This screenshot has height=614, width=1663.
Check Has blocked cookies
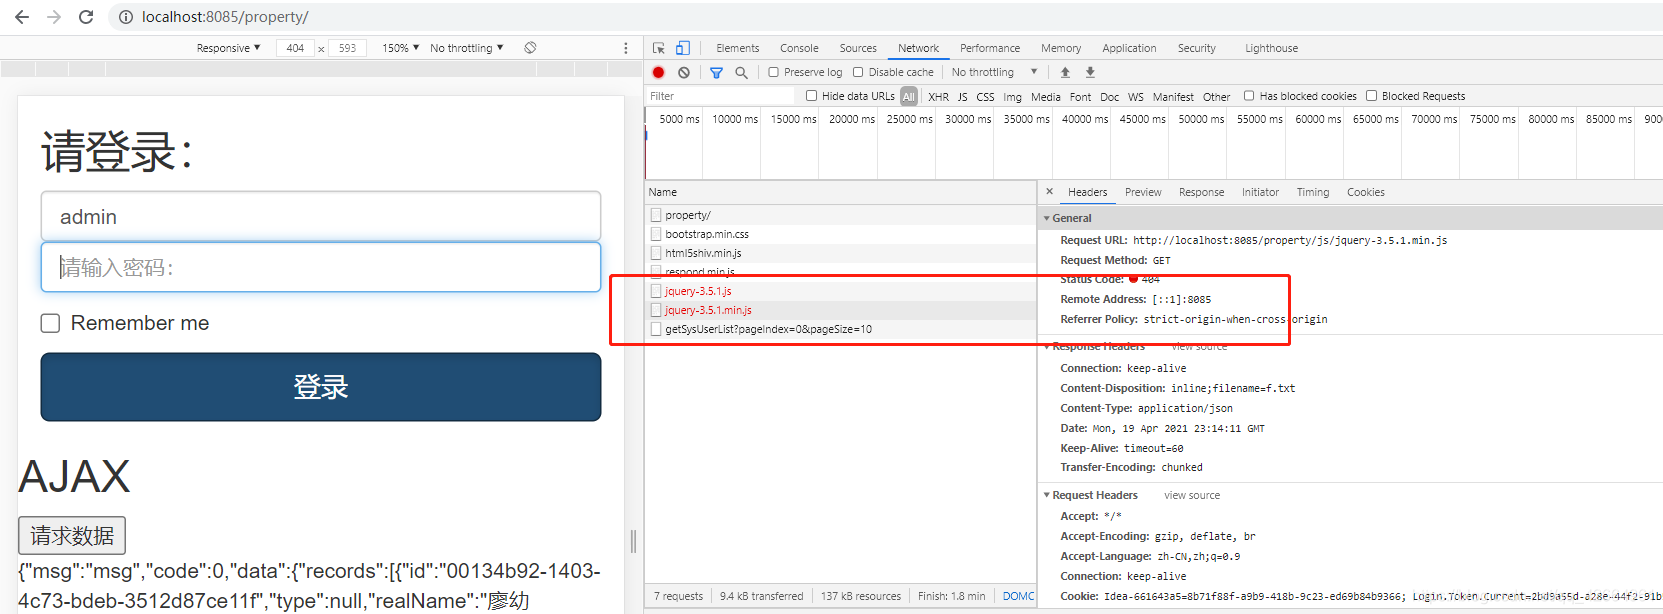(1249, 96)
